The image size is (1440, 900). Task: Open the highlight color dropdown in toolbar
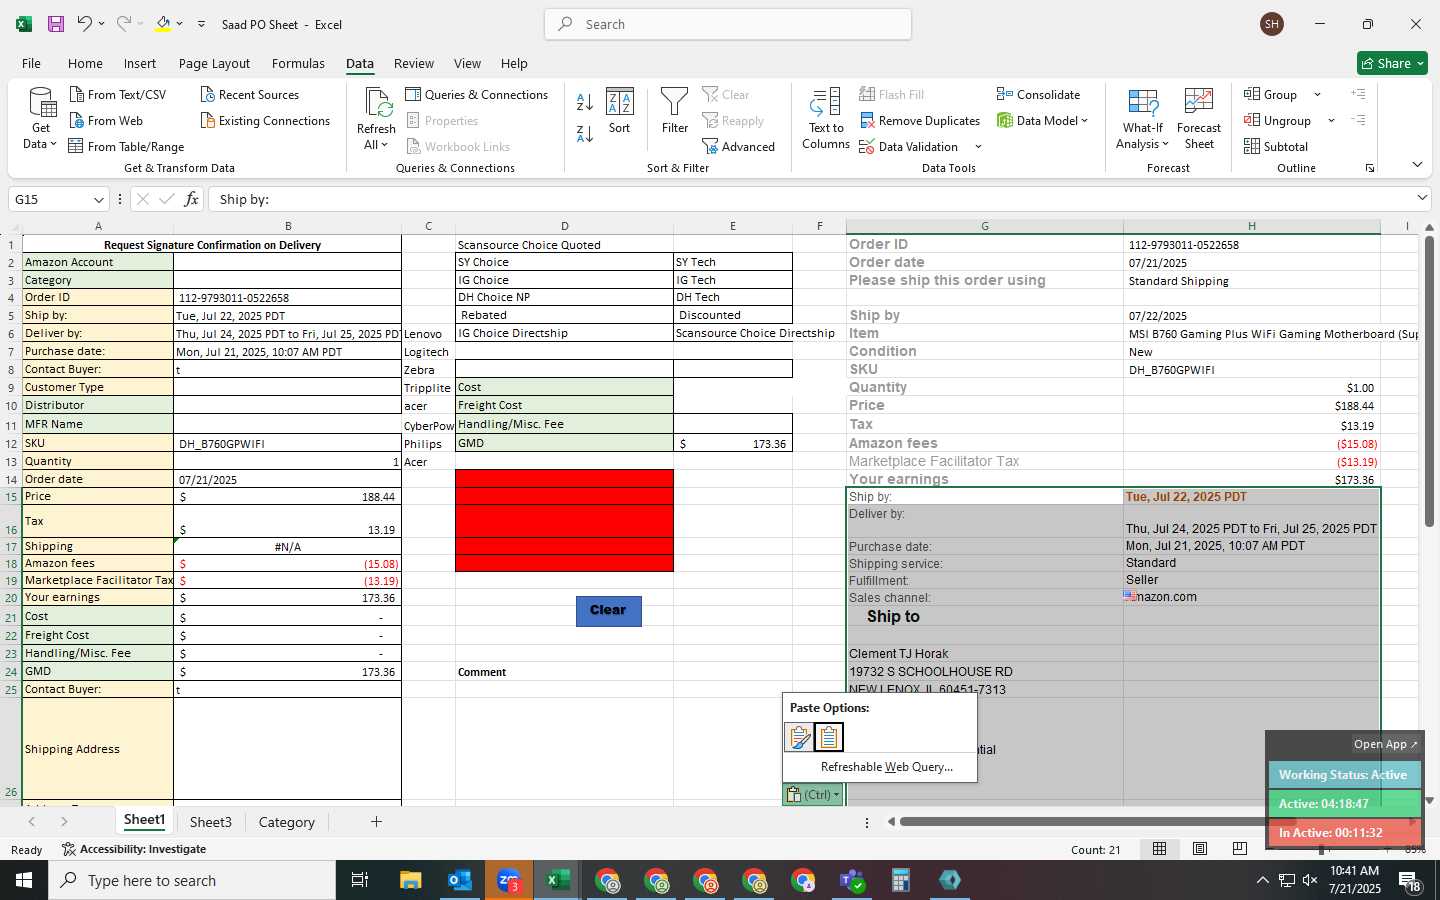point(179,24)
